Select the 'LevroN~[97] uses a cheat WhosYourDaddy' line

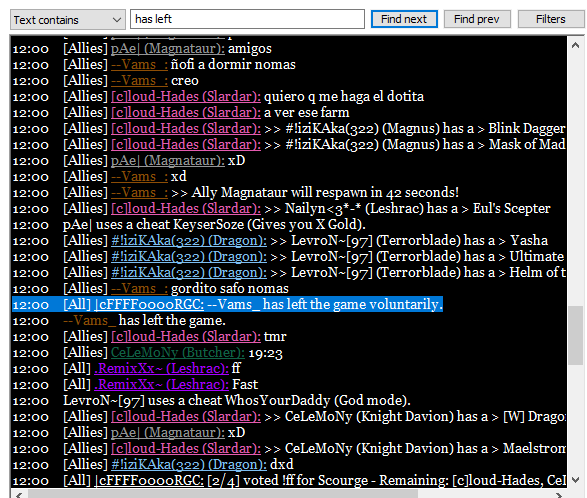pos(237,401)
